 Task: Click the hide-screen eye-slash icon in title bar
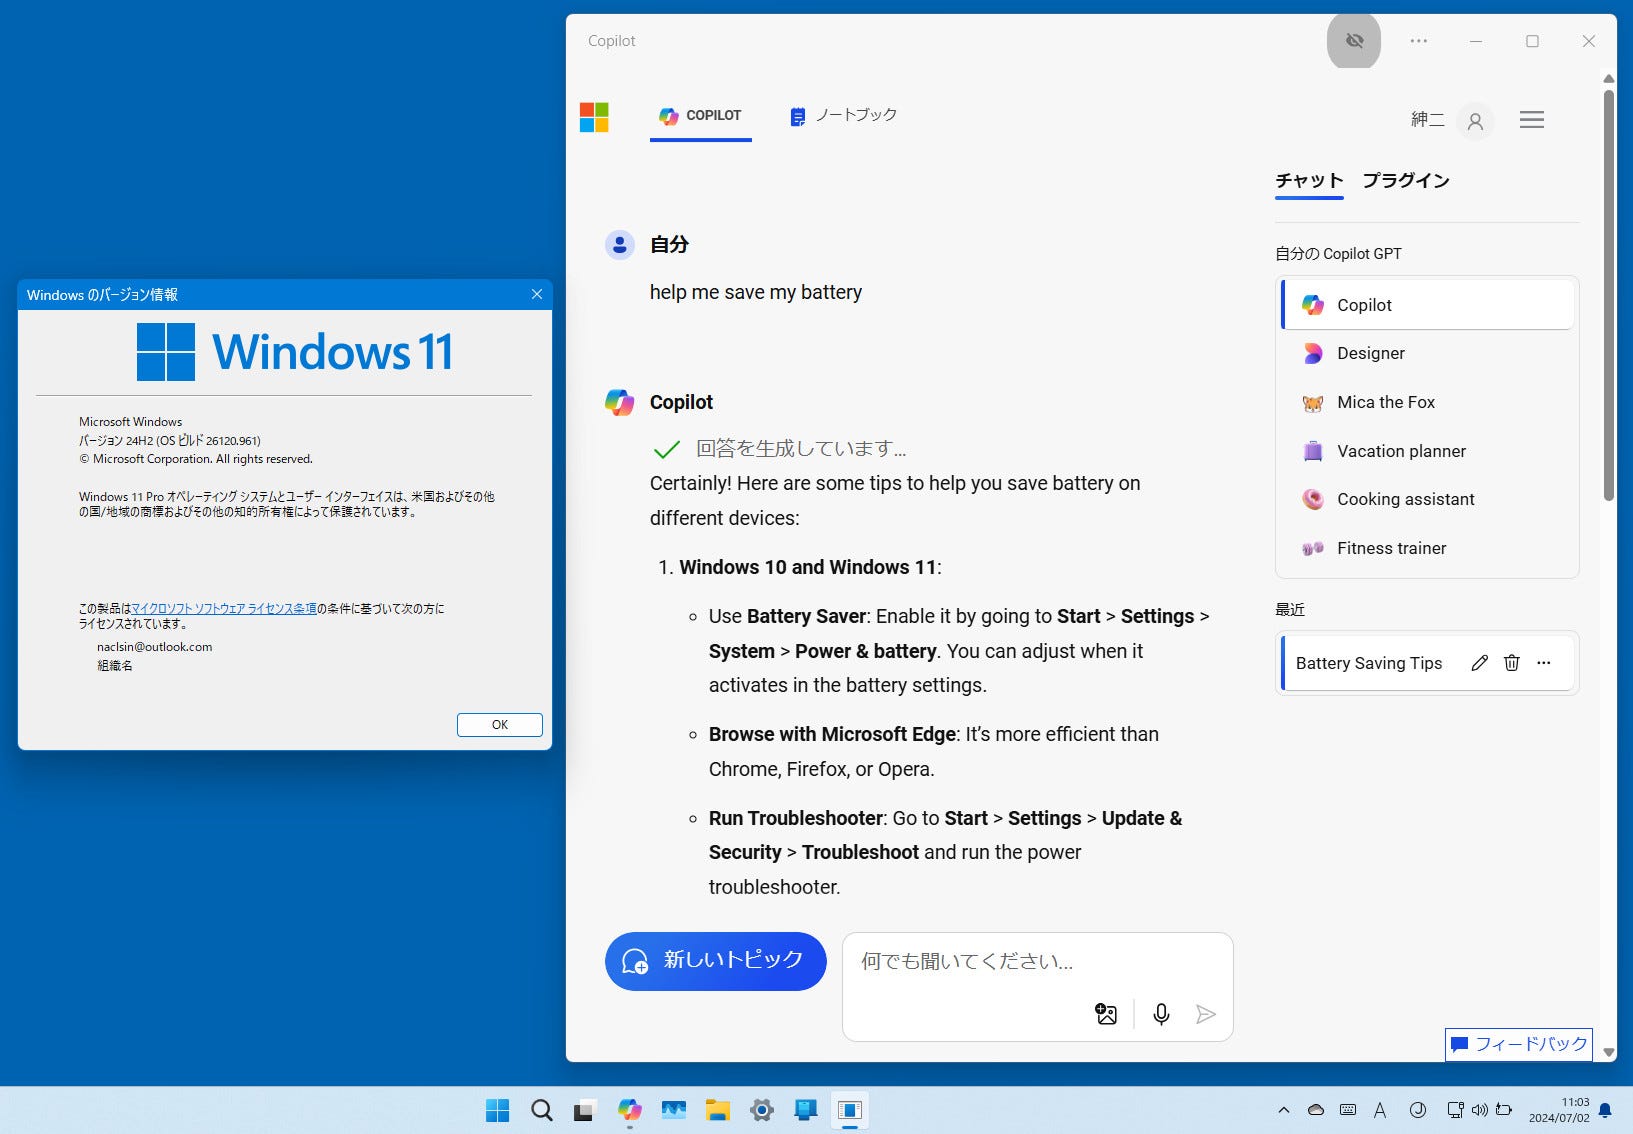1354,41
